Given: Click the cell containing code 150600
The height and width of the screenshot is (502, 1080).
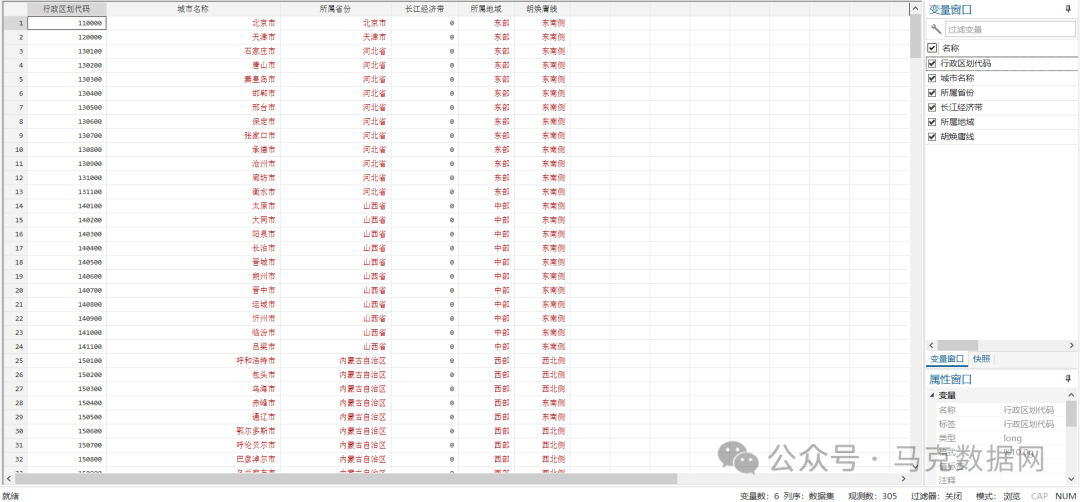Looking at the screenshot, I should point(67,430).
